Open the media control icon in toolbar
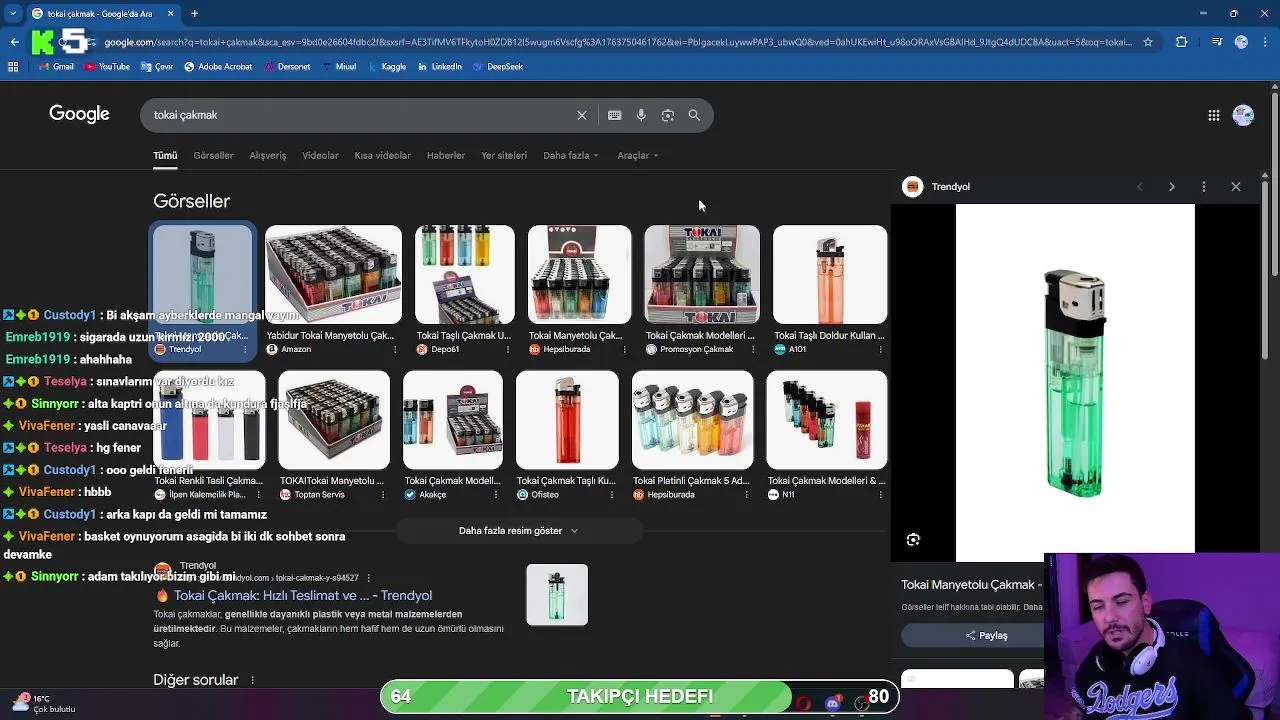This screenshot has height=720, width=1280. 1216,42
